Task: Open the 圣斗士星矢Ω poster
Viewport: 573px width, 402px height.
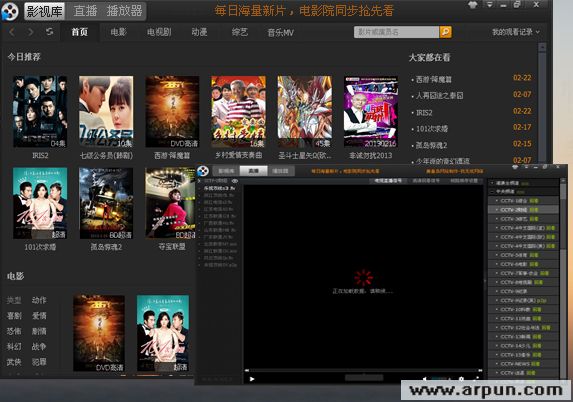Action: pyautogui.click(x=305, y=111)
